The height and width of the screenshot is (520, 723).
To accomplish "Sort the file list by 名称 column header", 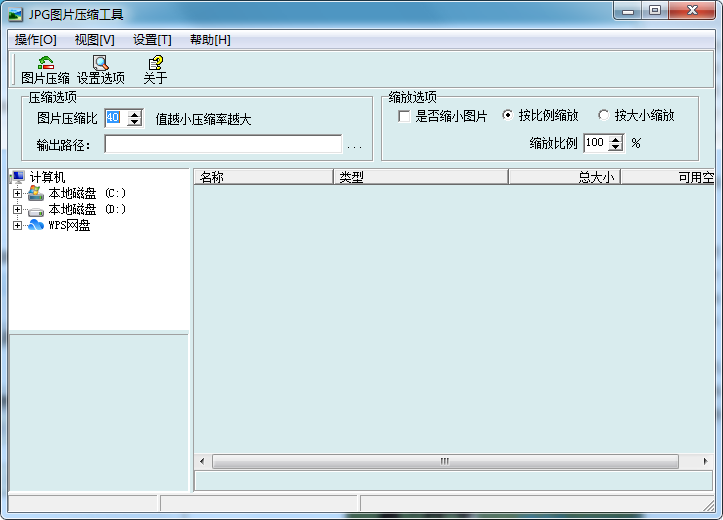I will pos(262,177).
